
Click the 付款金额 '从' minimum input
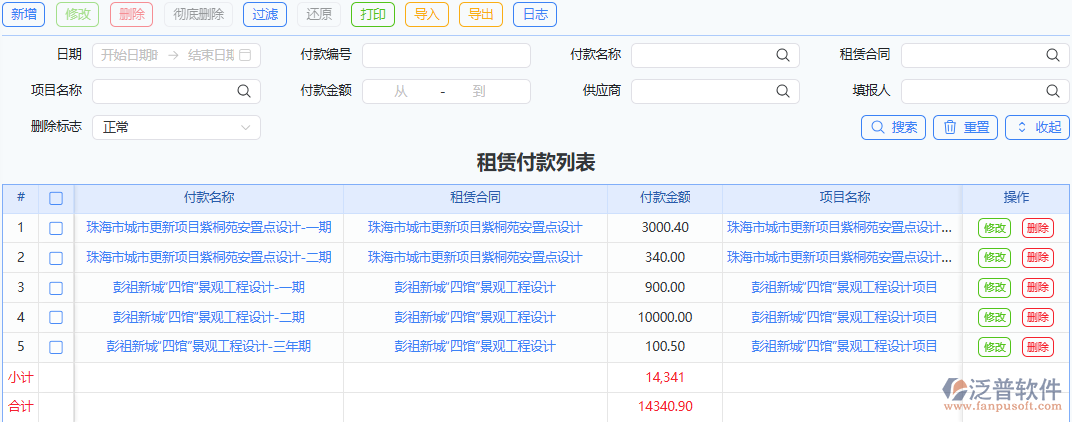[x=401, y=91]
